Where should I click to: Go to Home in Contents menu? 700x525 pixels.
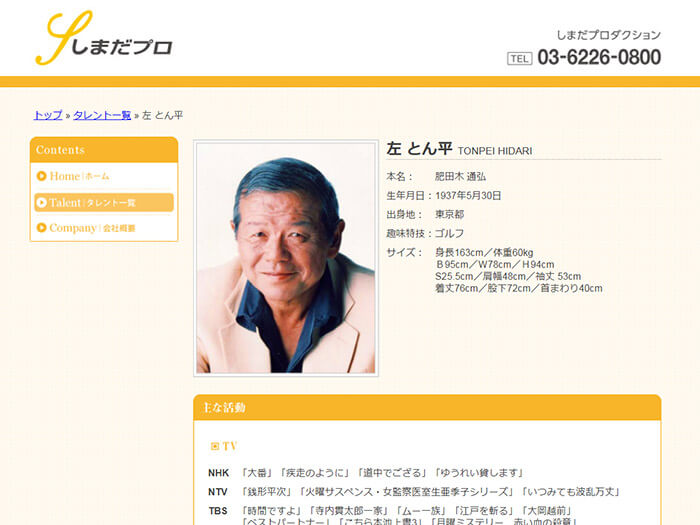tap(104, 176)
